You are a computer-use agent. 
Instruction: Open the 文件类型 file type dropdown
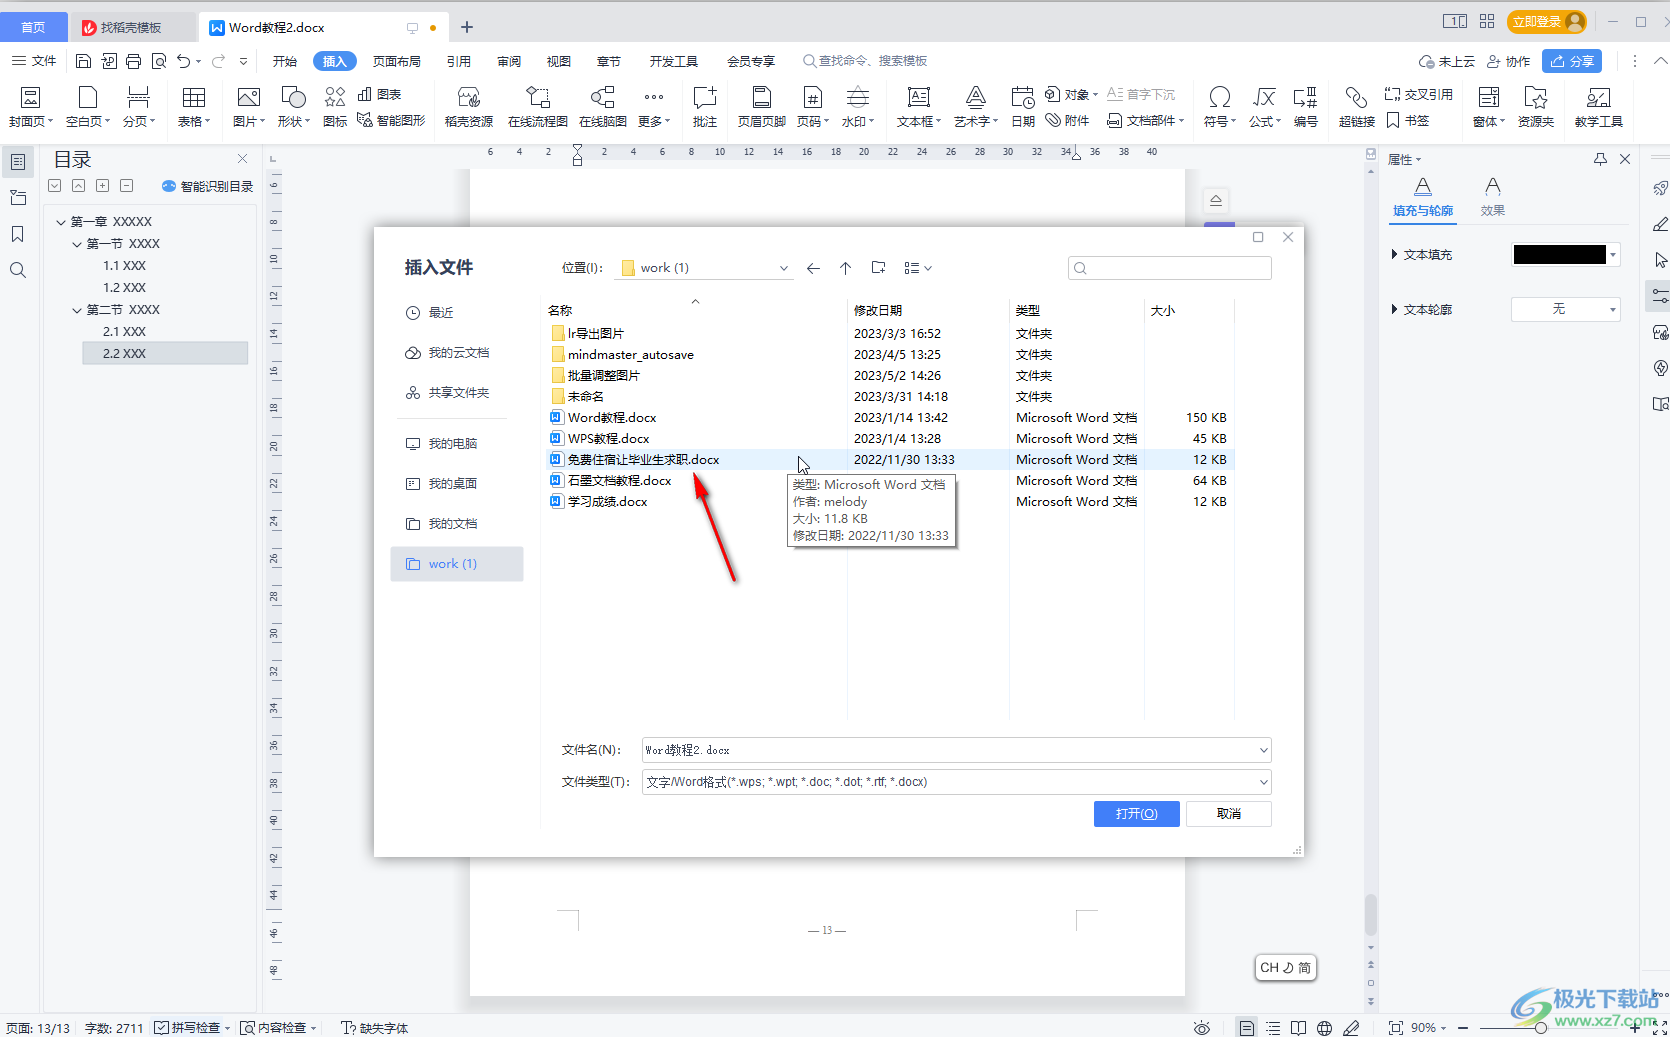(x=1263, y=782)
